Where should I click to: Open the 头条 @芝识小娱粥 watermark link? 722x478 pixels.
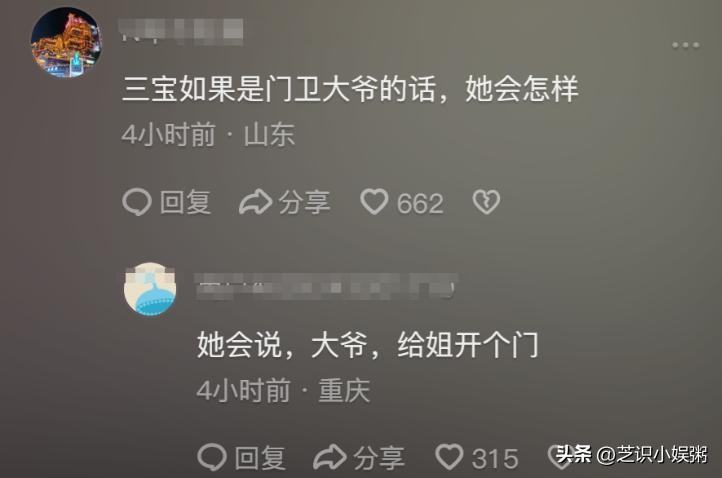[x=631, y=454]
